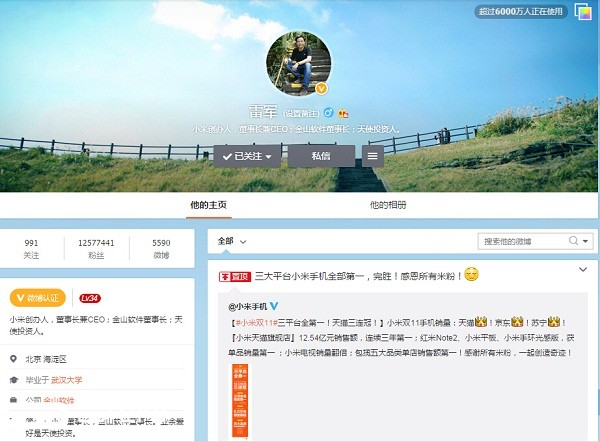Image resolution: width=600 pixels, height=442 pixels.
Task: Click the bio line under the profile name
Action: [x=297, y=129]
